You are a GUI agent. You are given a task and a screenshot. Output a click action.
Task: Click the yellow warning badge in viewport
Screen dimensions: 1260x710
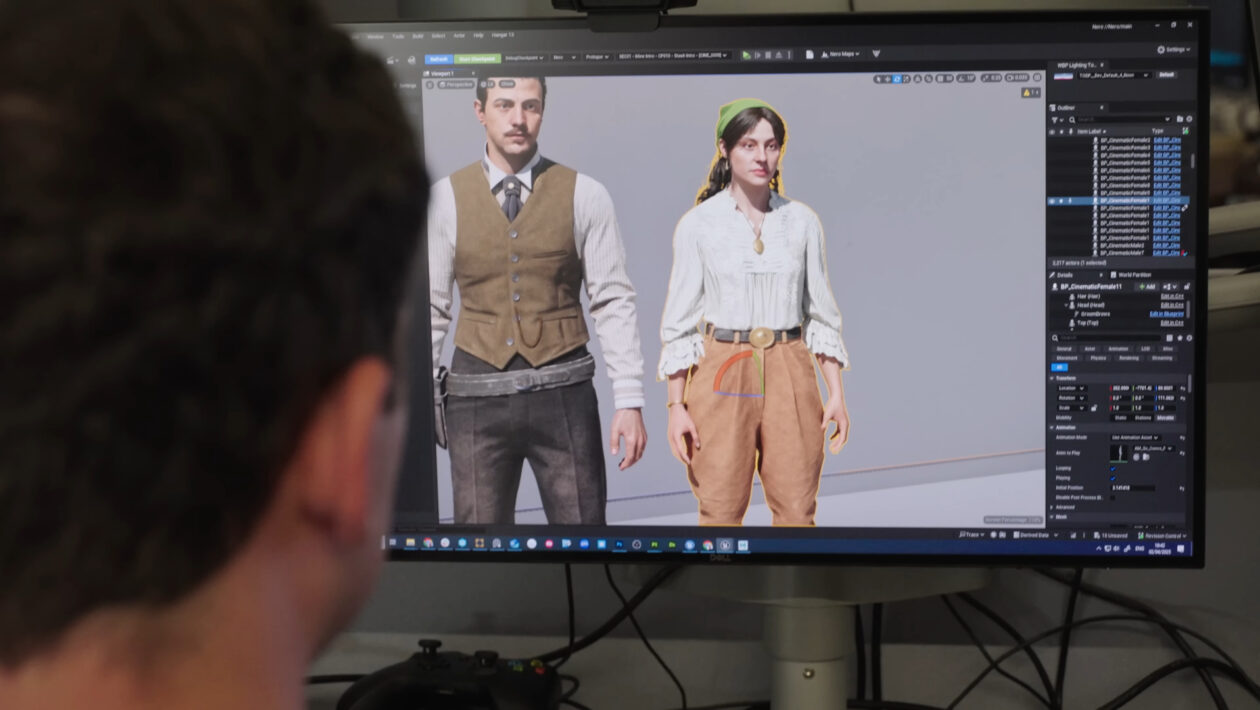click(1031, 92)
